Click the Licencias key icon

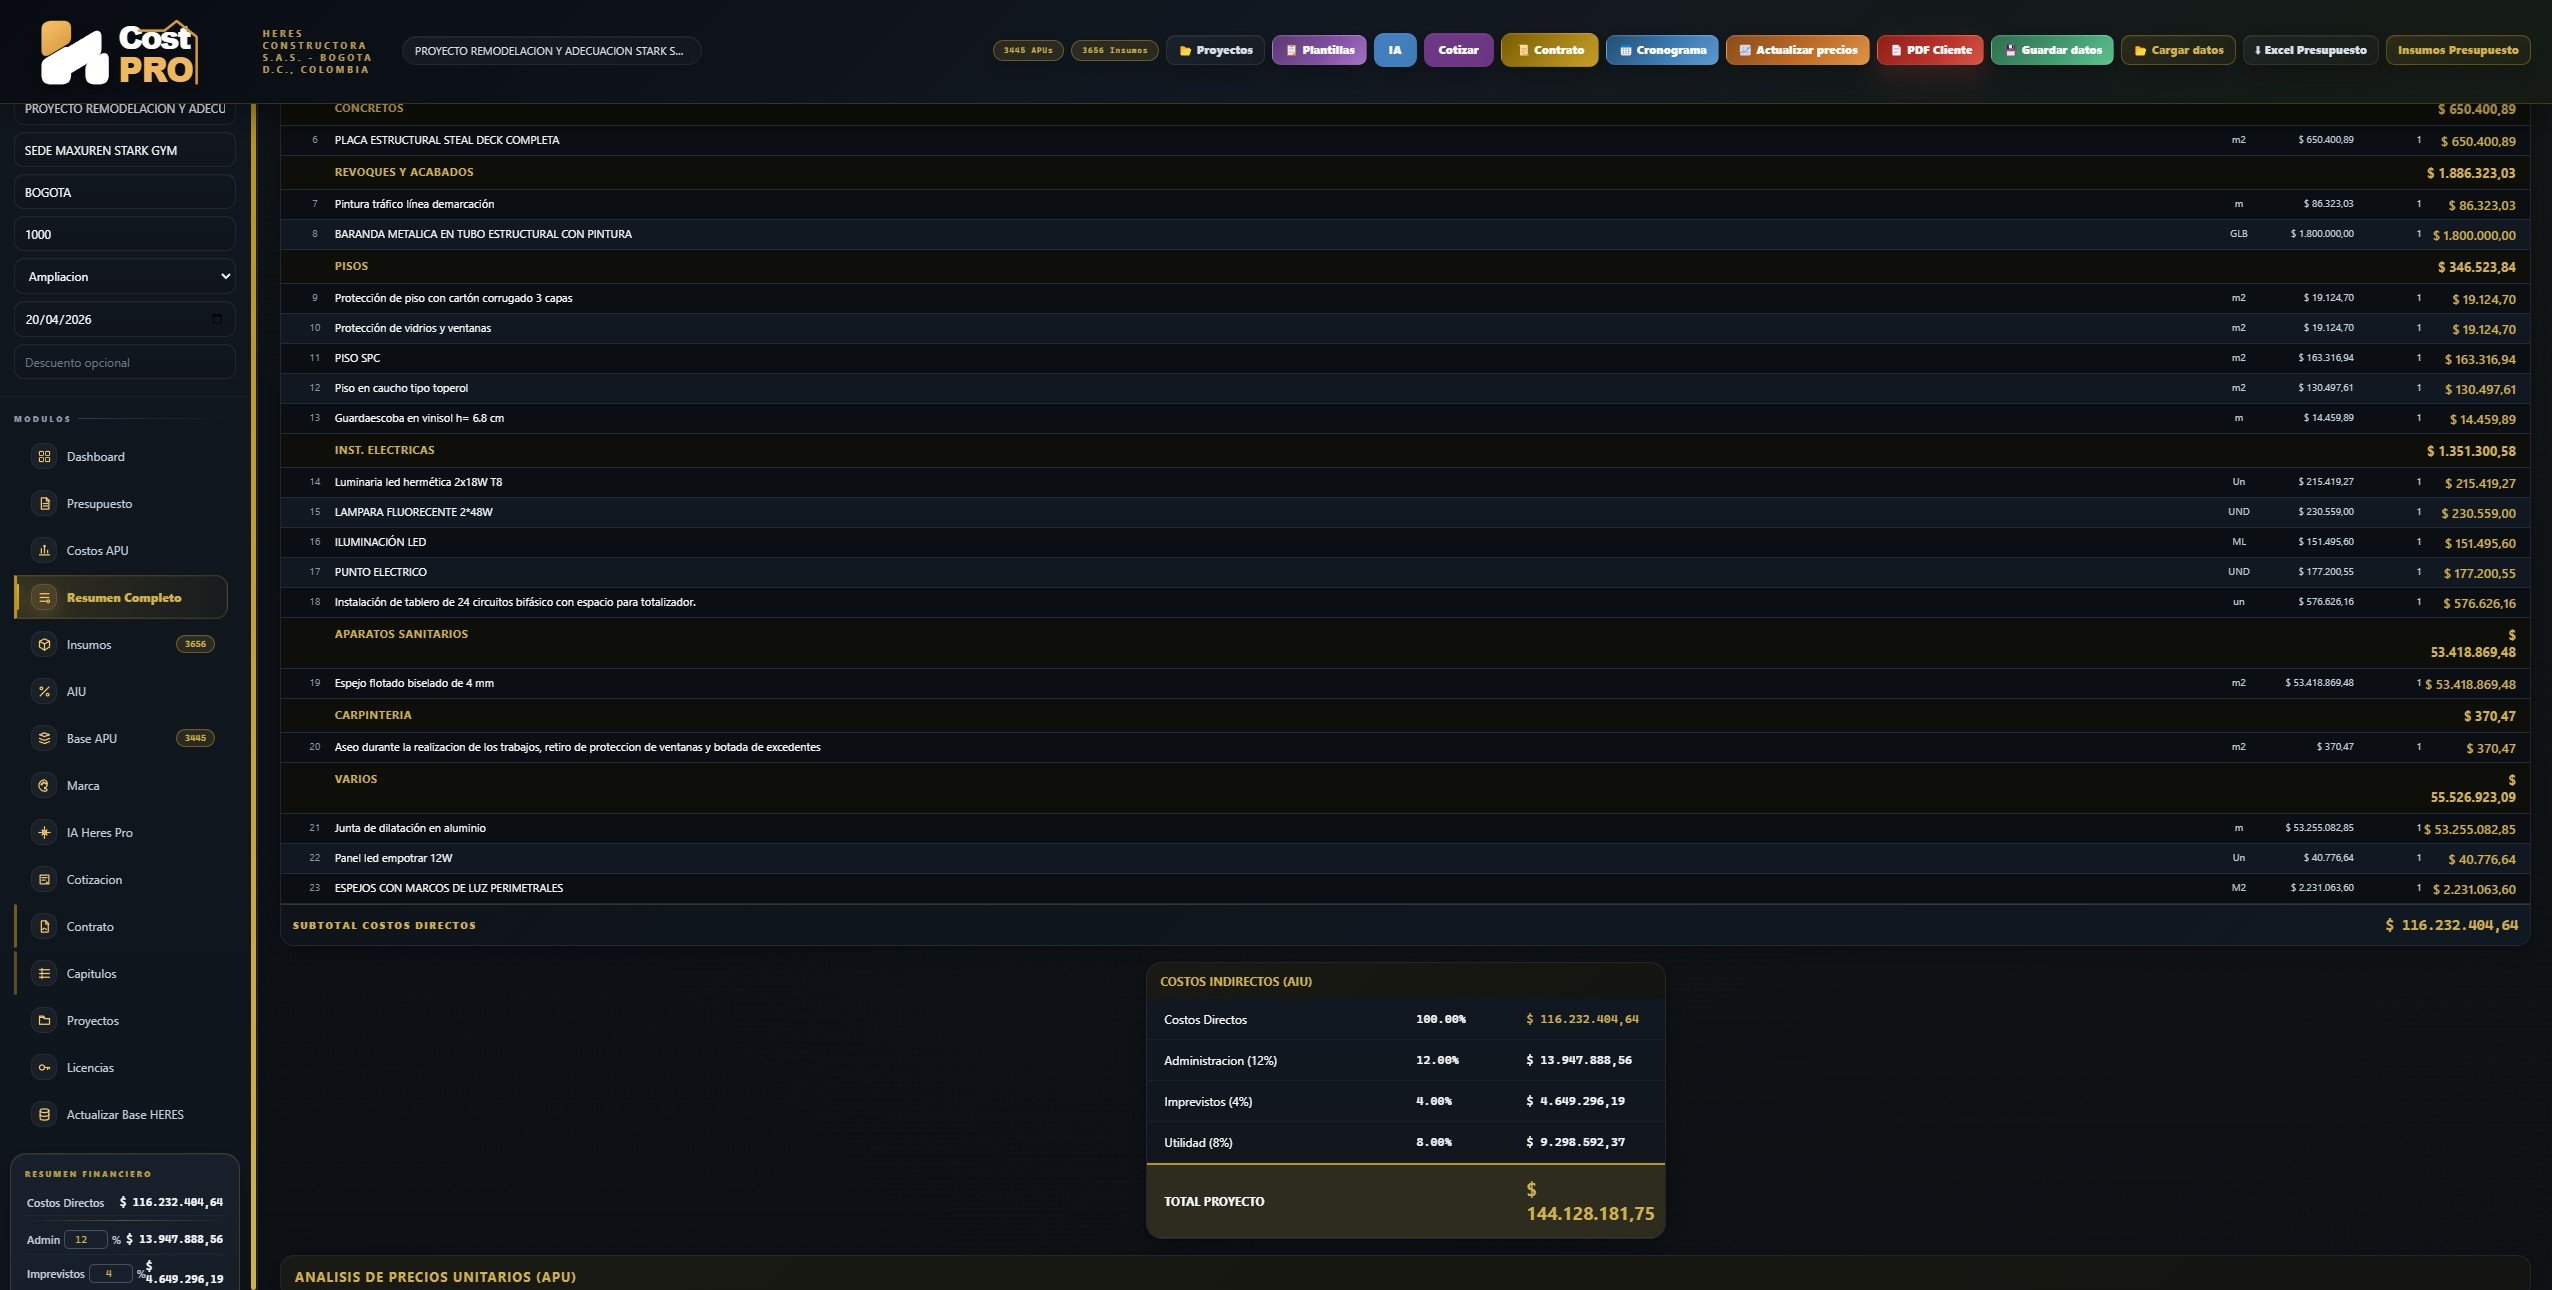(x=44, y=1068)
